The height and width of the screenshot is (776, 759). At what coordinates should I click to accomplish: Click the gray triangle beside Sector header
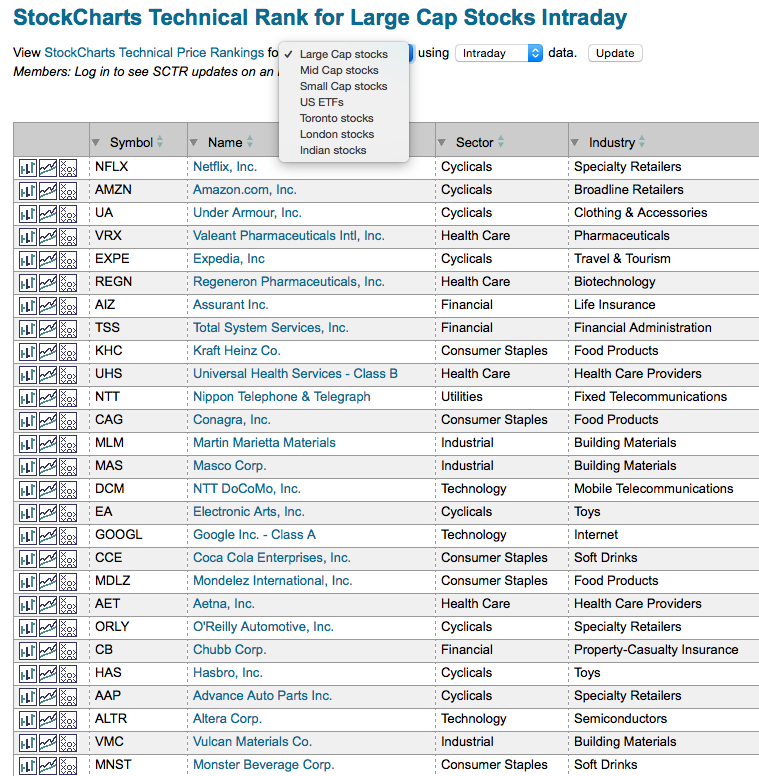coord(442,143)
